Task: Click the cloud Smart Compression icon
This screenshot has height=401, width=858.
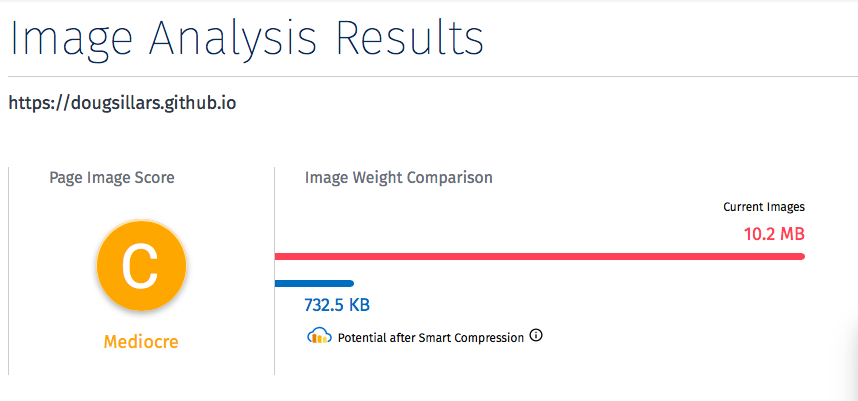Action: [319, 336]
